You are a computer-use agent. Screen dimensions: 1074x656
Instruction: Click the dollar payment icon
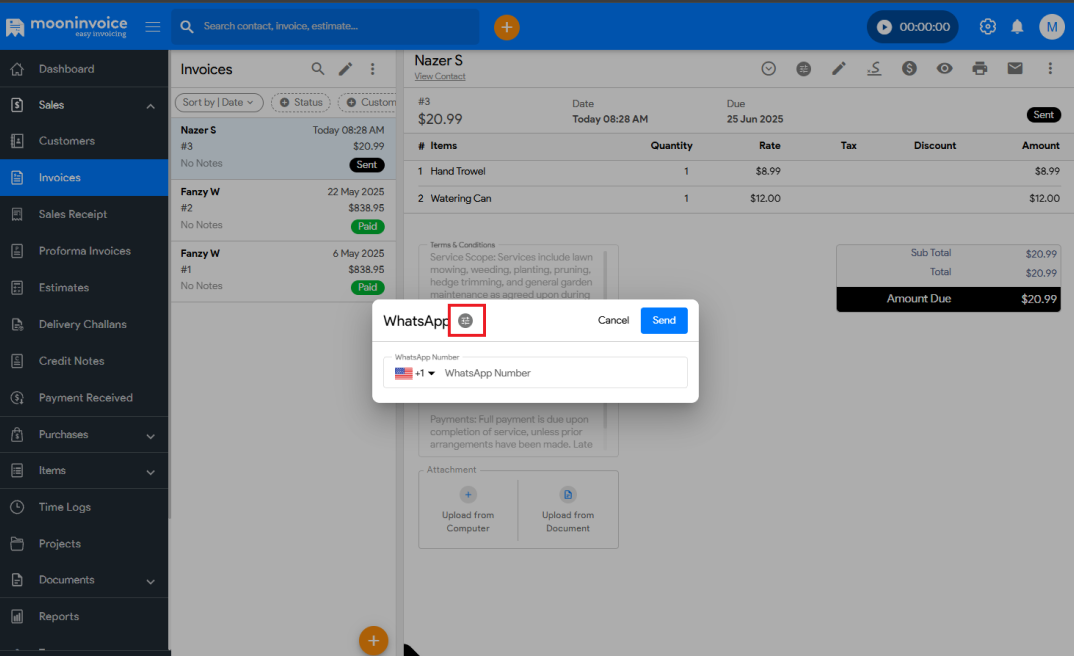[x=909, y=68]
